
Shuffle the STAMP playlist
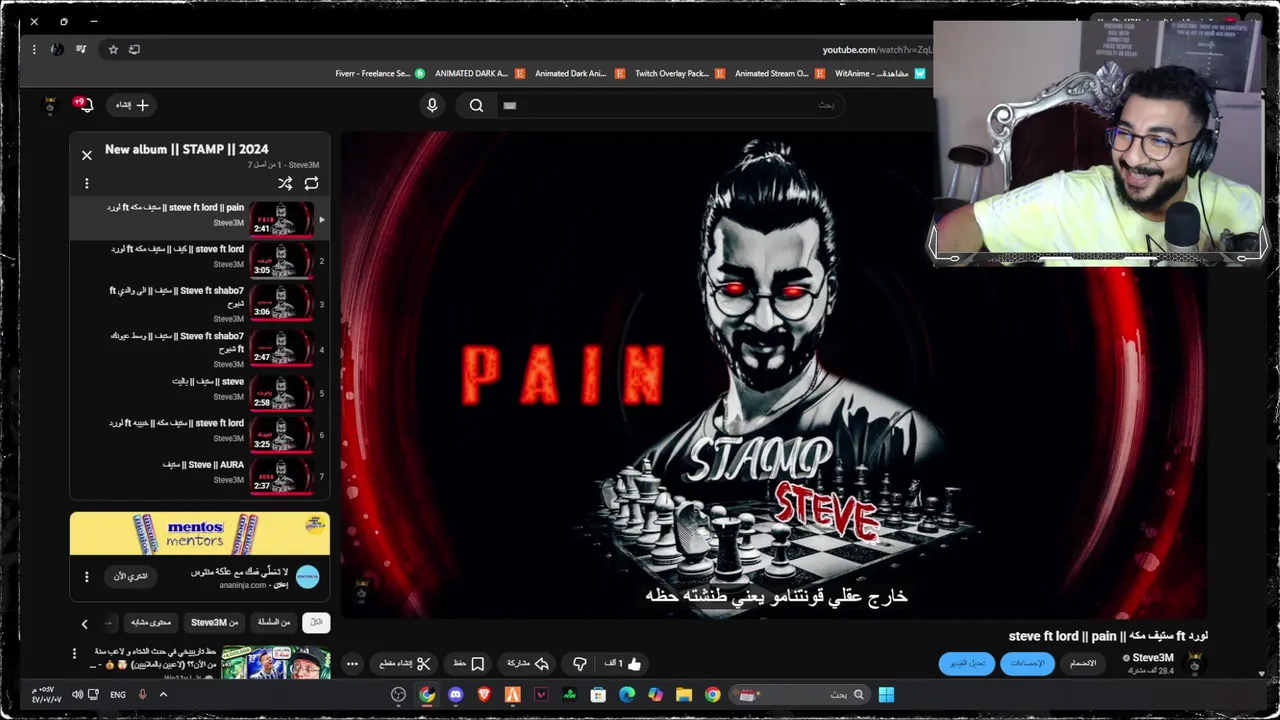(285, 184)
